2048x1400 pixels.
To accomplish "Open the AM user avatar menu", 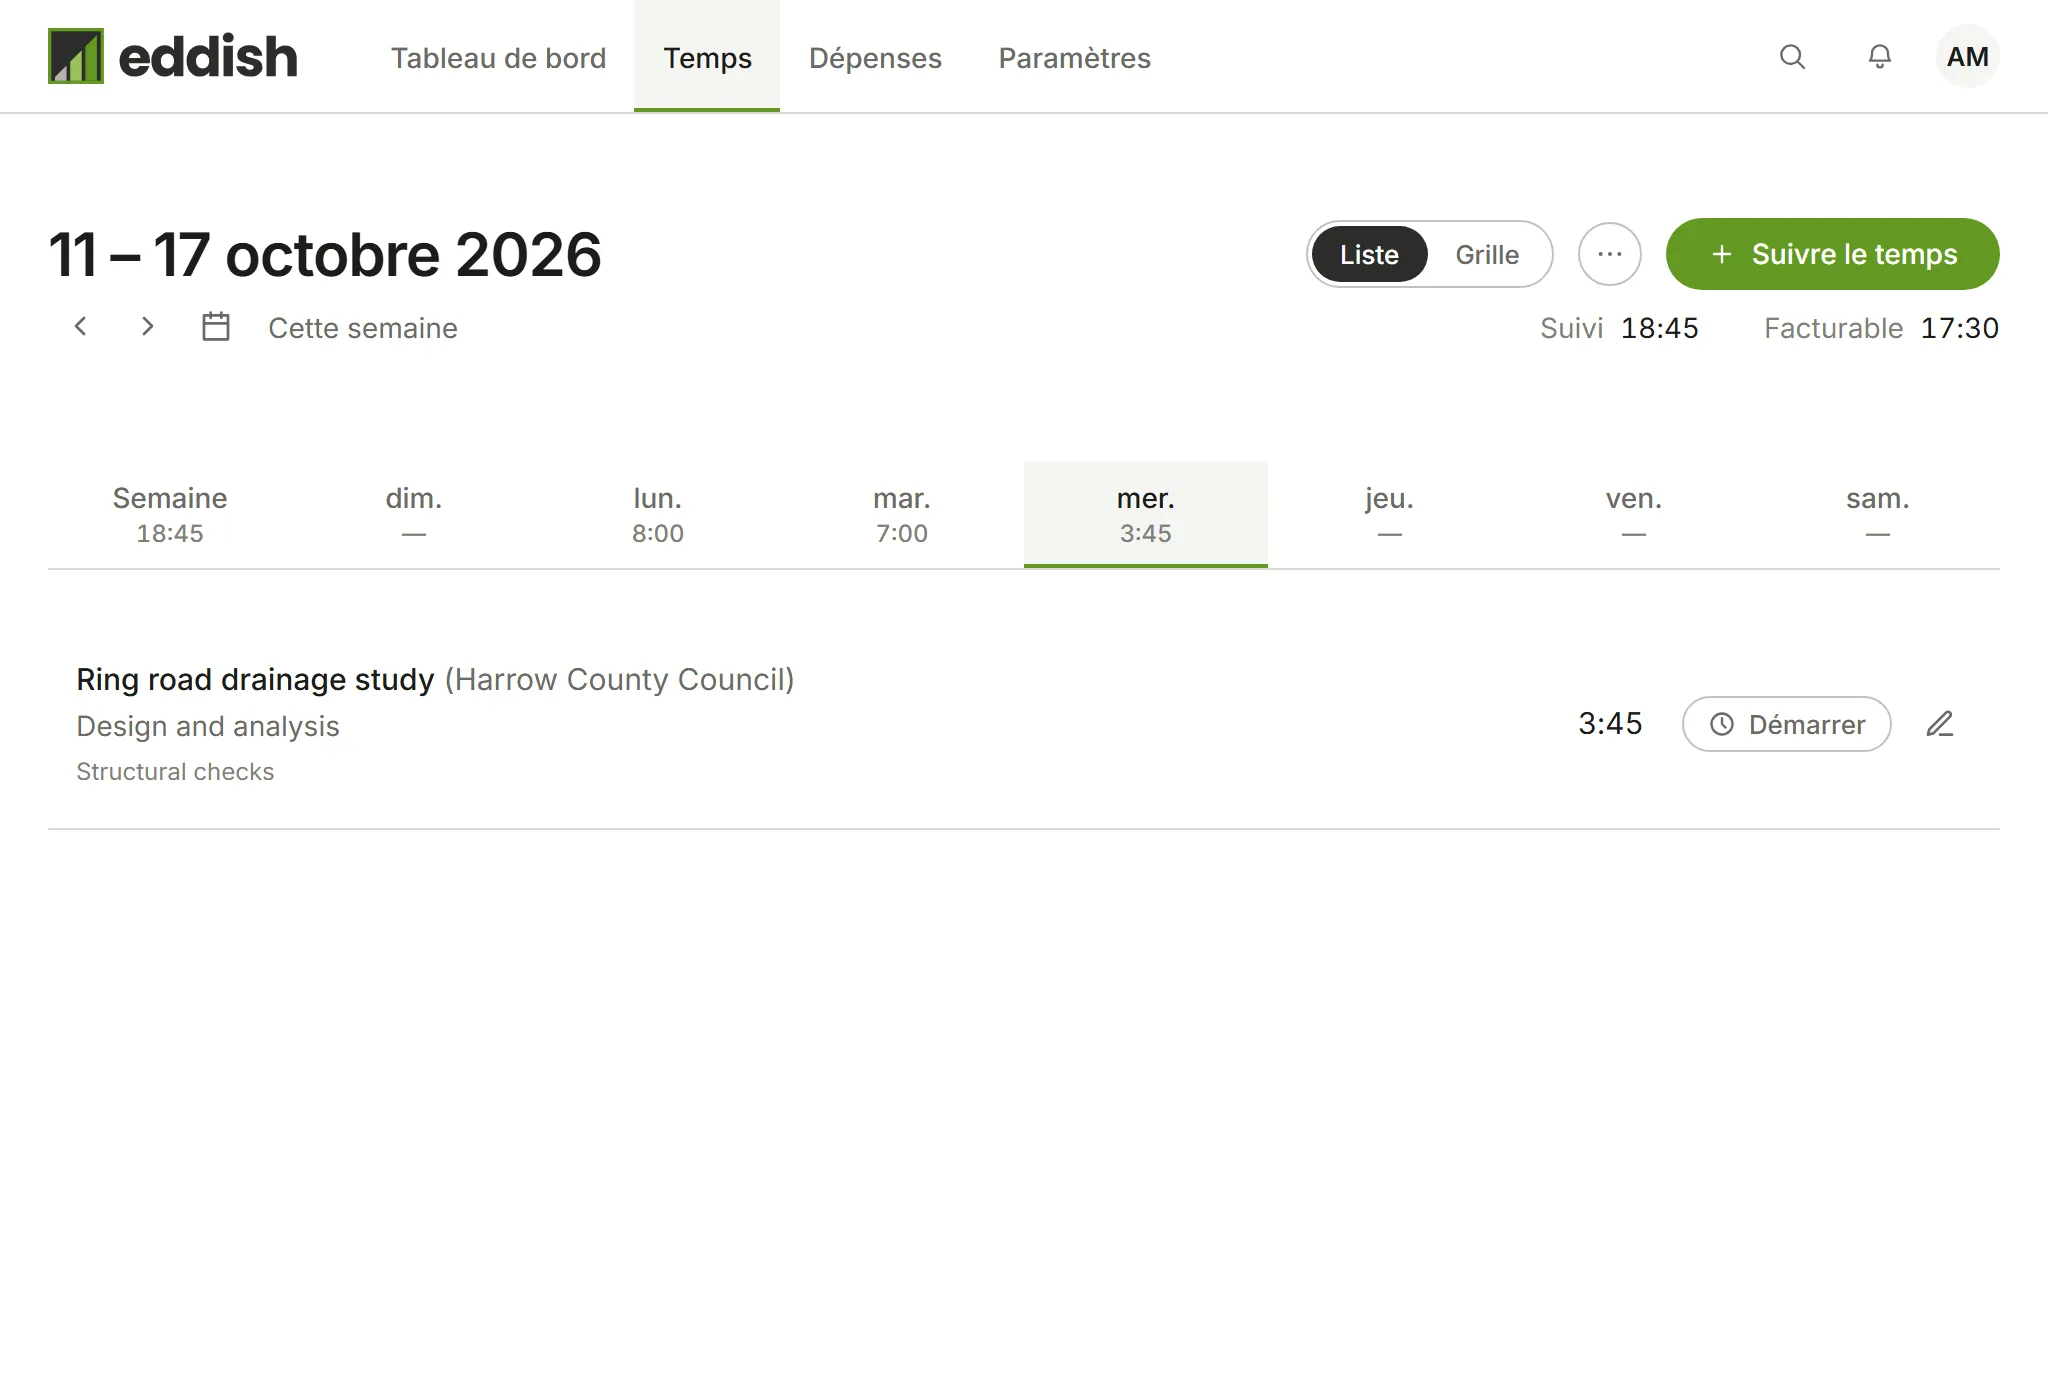I will 1967,57.
